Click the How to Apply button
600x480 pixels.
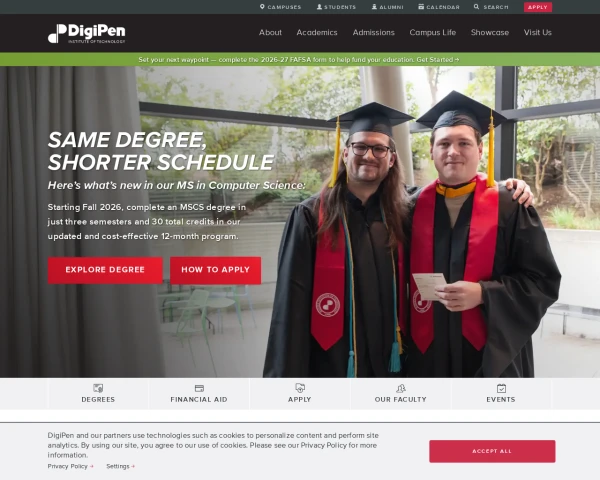pos(215,270)
